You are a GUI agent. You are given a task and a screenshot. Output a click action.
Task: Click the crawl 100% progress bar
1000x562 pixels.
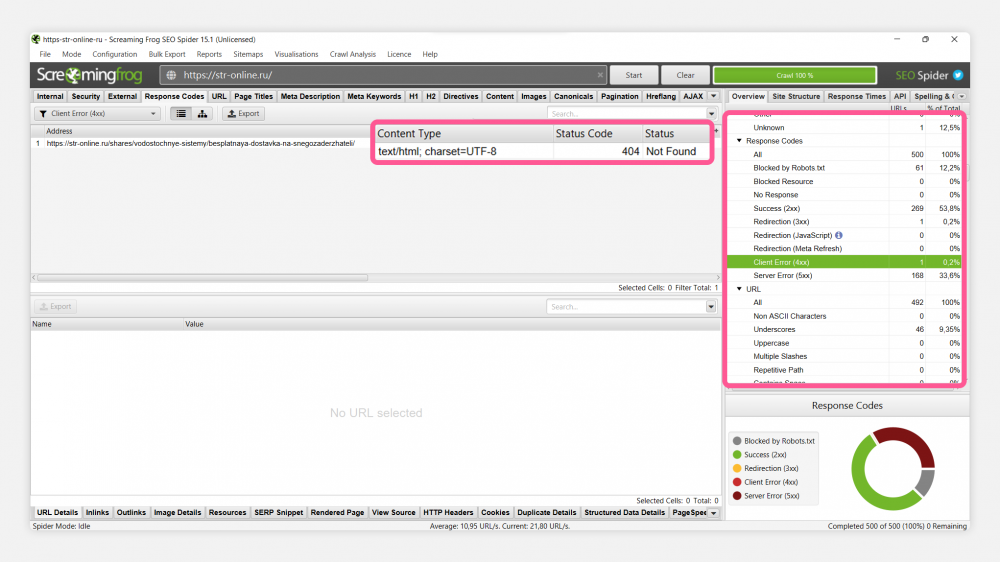click(795, 75)
